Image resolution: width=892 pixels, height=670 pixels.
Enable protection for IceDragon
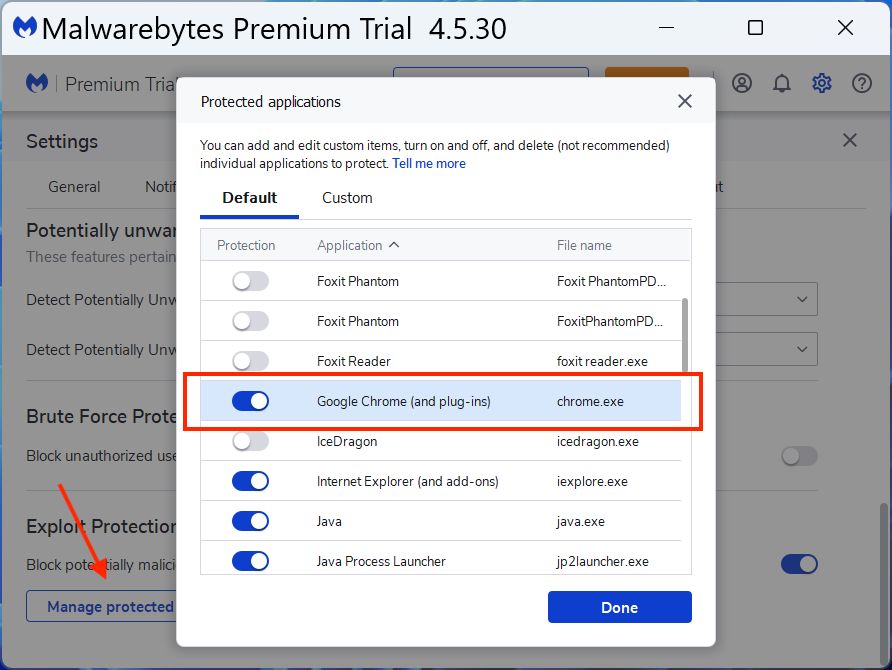point(249,440)
